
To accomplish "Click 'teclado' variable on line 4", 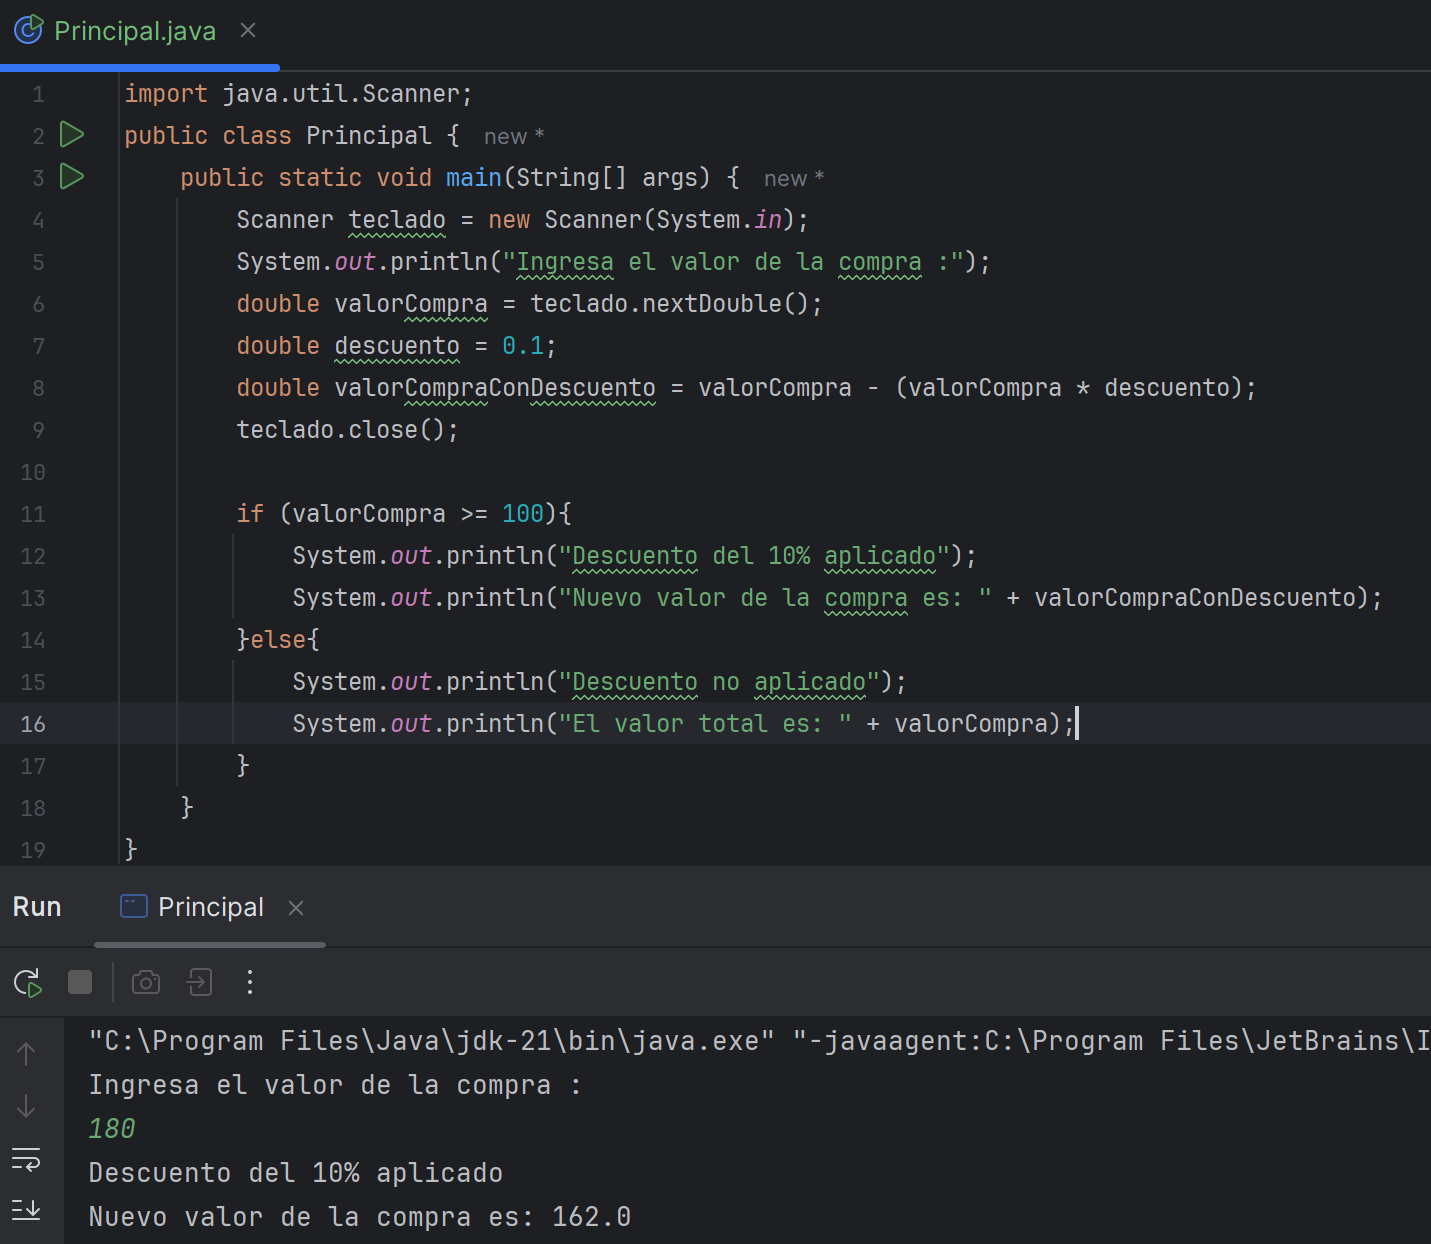I will (397, 219).
